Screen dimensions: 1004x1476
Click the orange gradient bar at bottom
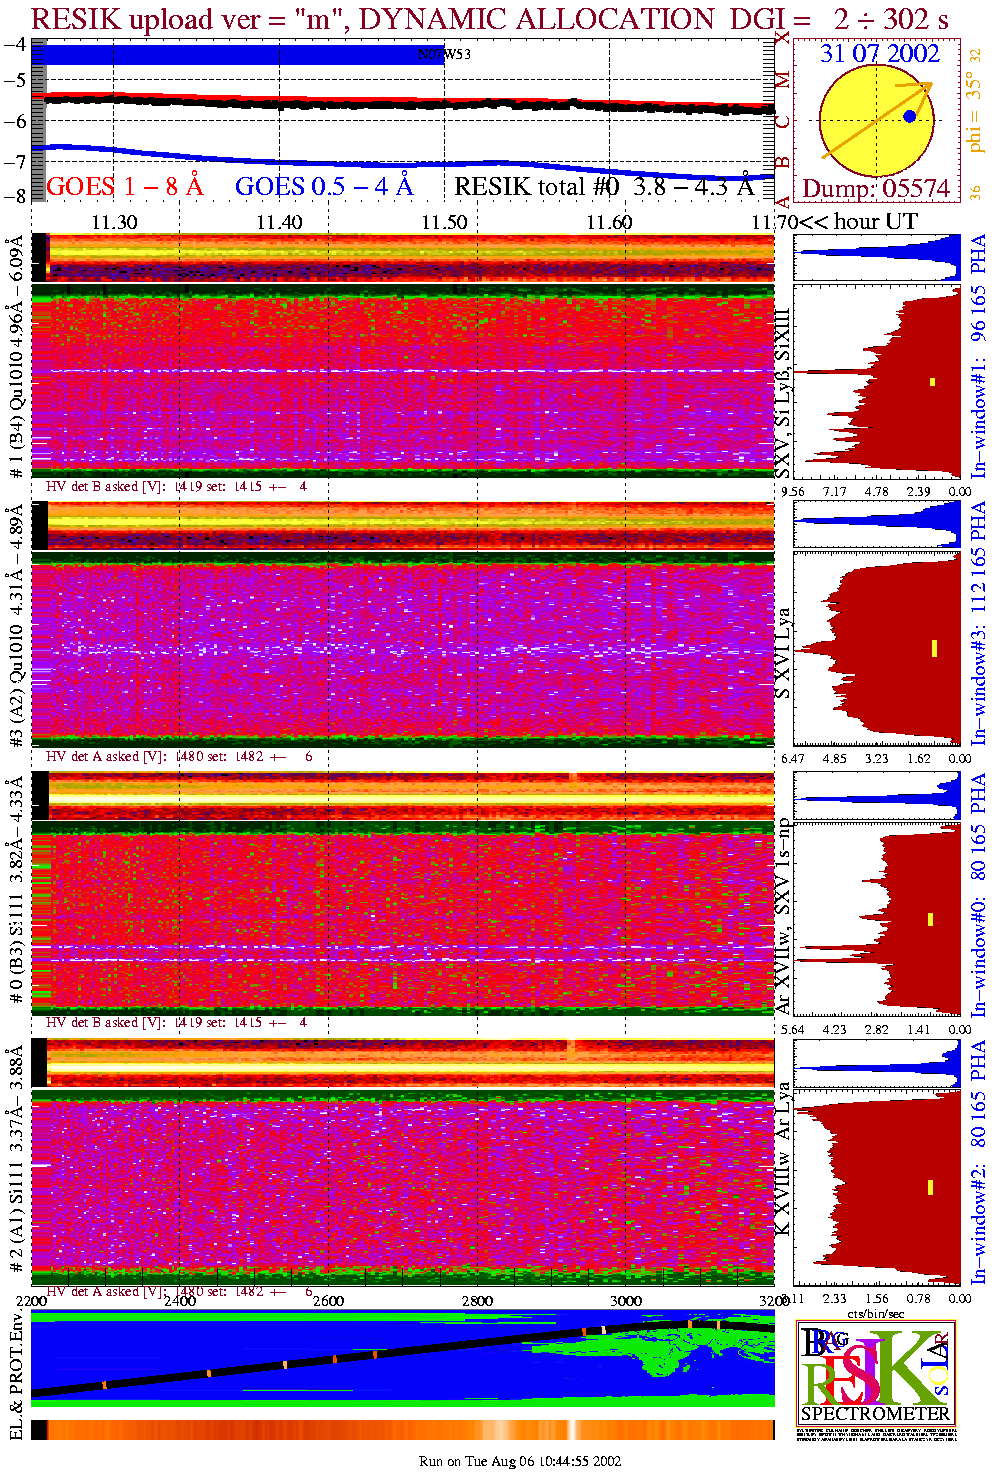point(400,1430)
